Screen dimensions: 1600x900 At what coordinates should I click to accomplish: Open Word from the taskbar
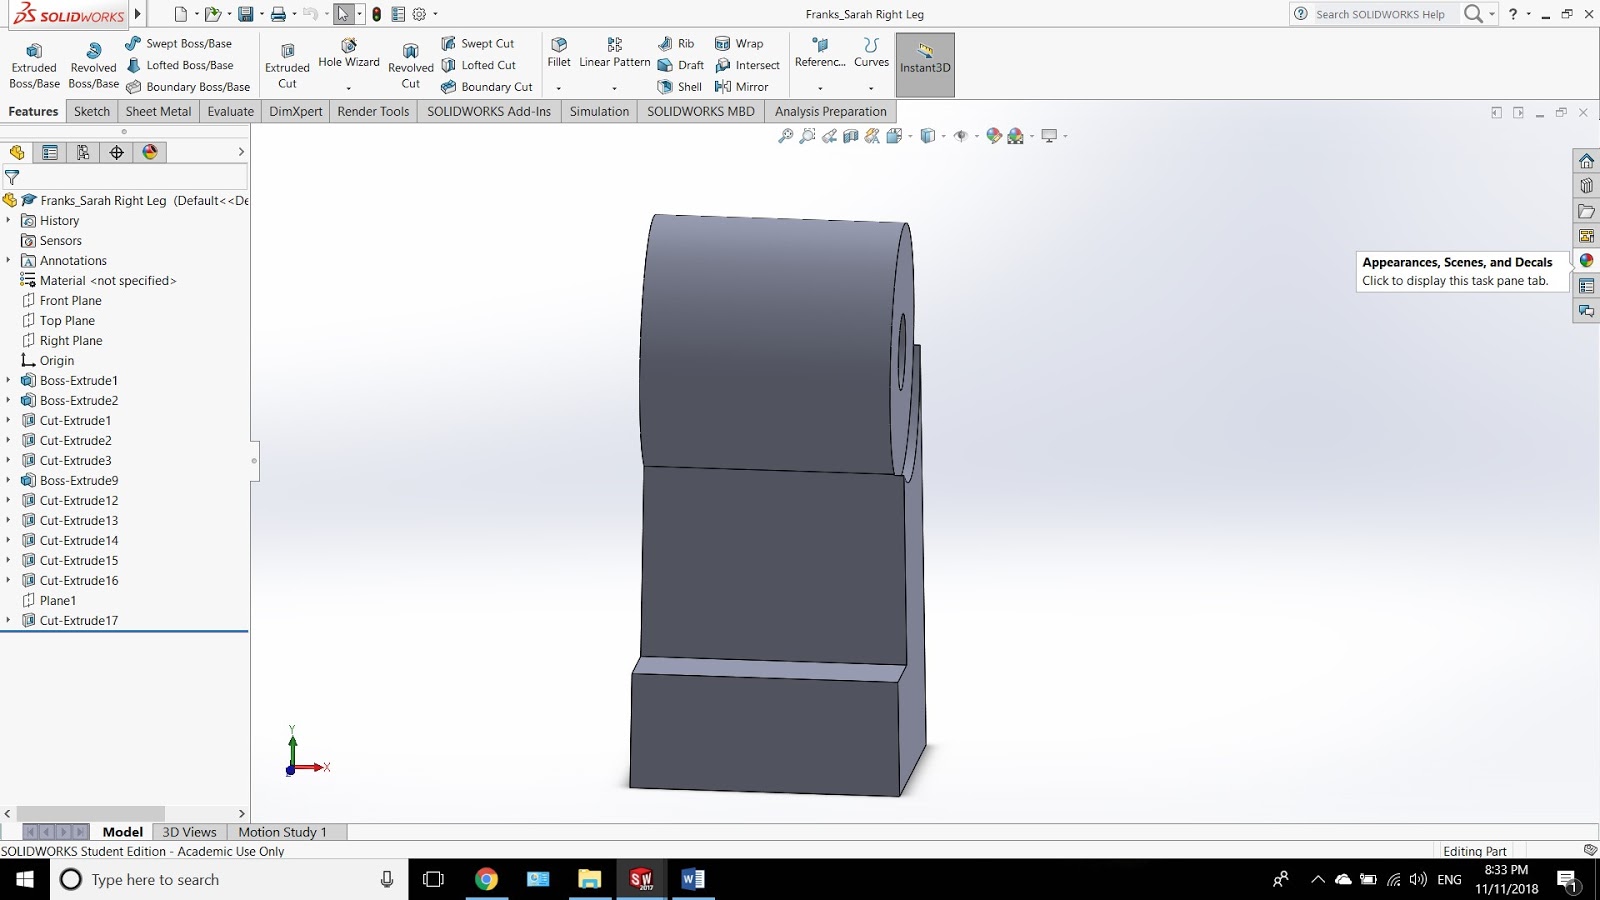coord(694,879)
